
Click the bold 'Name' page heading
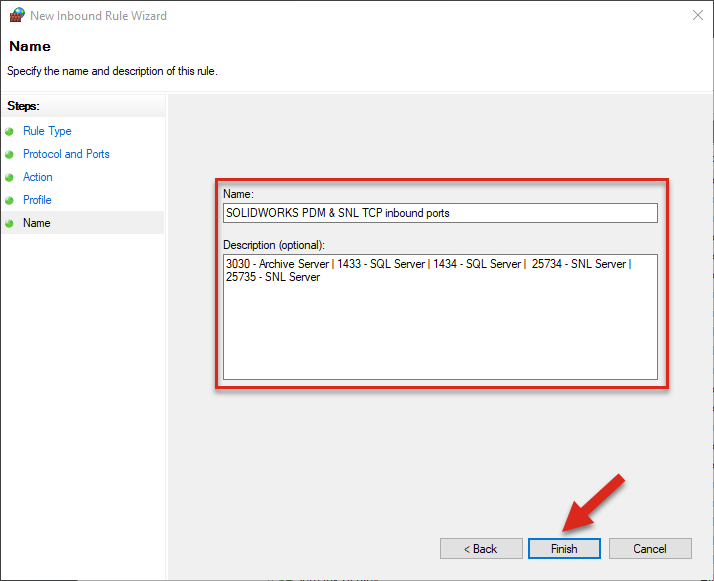coord(30,46)
